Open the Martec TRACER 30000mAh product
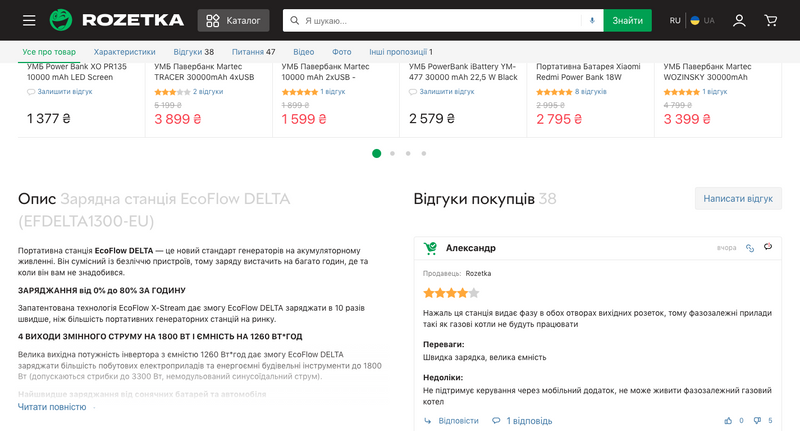The height and width of the screenshot is (431, 800). click(204, 72)
